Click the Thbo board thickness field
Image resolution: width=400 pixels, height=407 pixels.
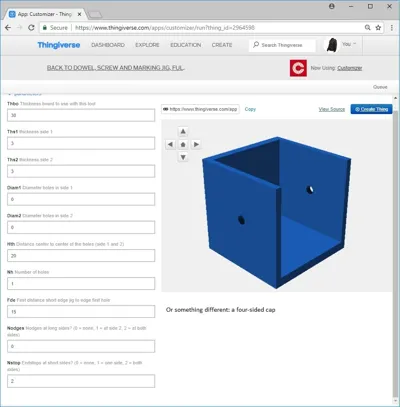point(81,115)
